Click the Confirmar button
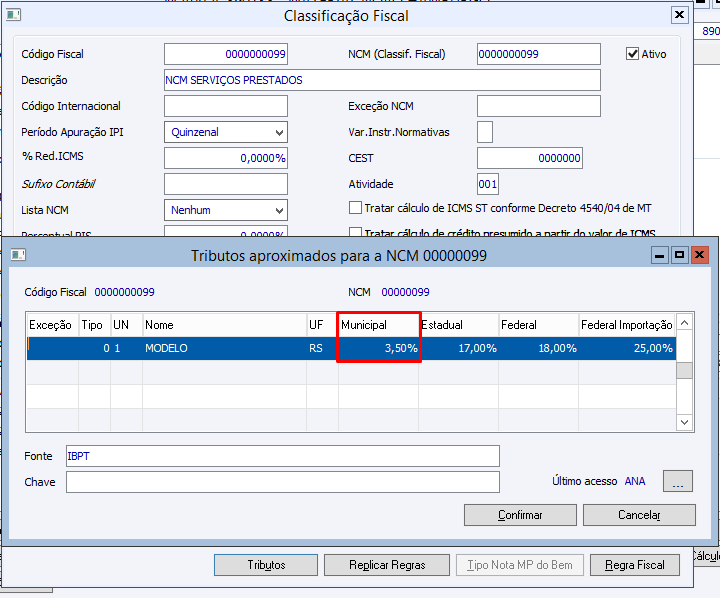Screen dimensions: 720x598 point(520,515)
